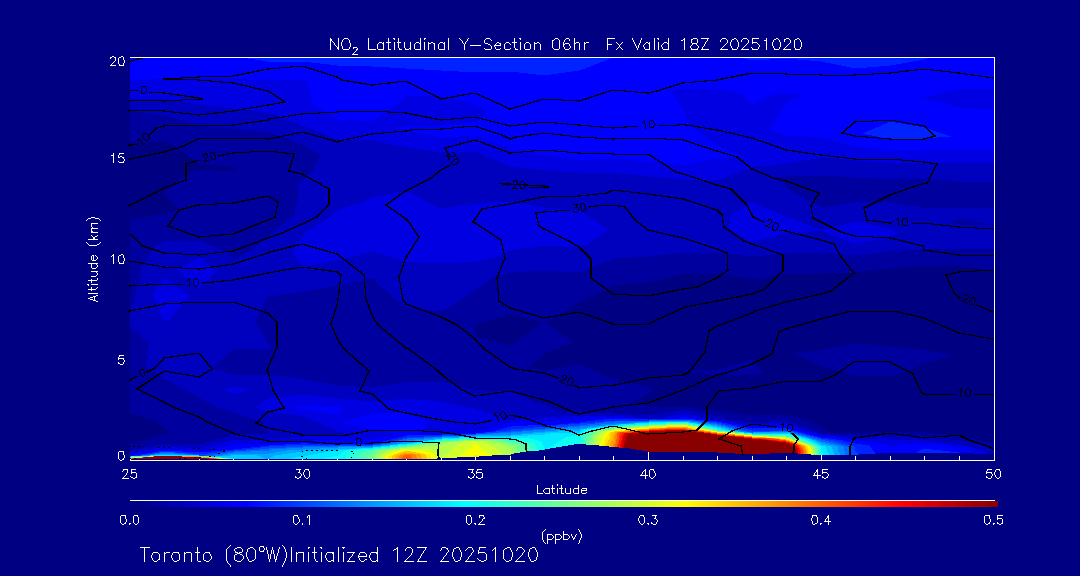
Task: Click the Latitude x-axis label
Action: [x=562, y=490]
